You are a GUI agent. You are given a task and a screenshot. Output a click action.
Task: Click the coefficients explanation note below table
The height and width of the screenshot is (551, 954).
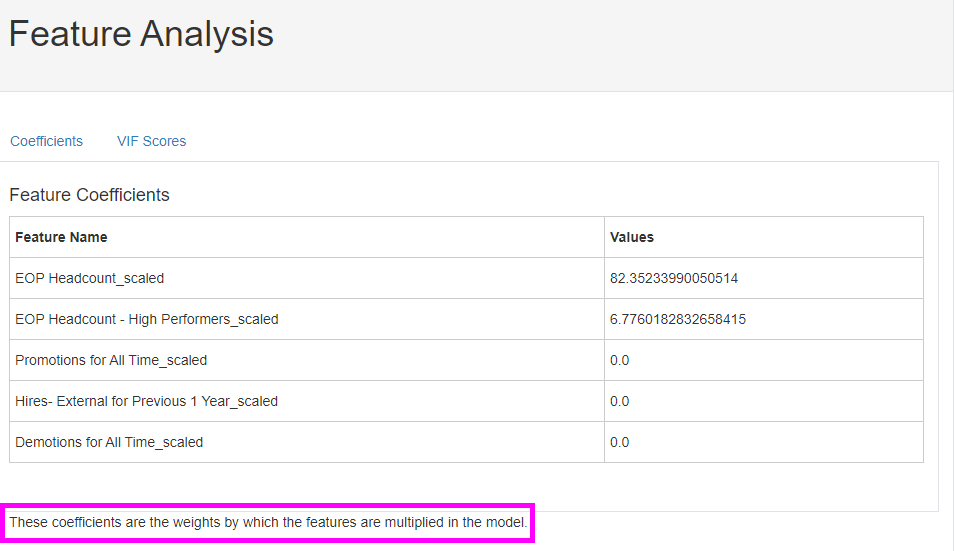click(268, 523)
